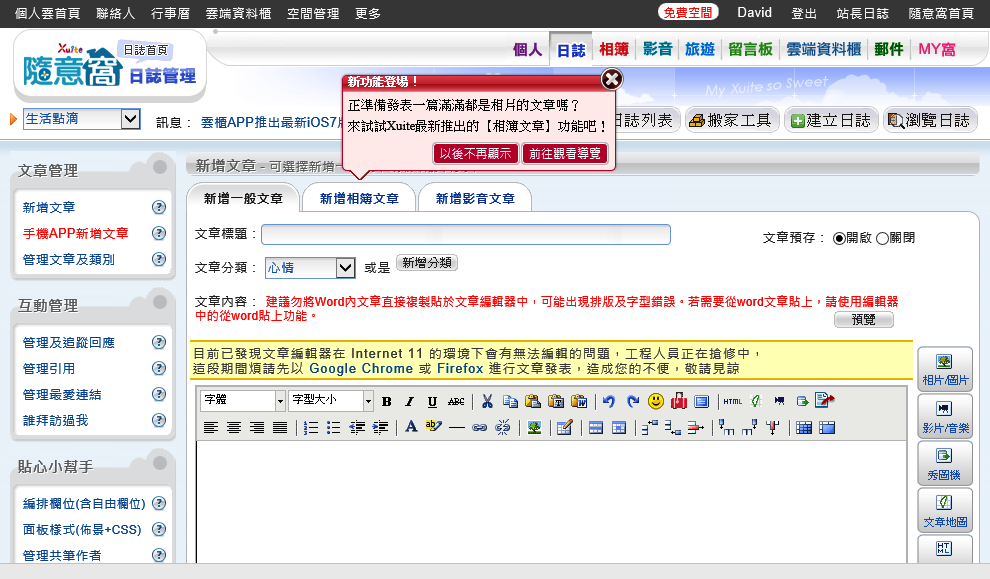The height and width of the screenshot is (579, 990).
Task: Open 手機APP新增文章 sidebar link
Action: pos(76,234)
